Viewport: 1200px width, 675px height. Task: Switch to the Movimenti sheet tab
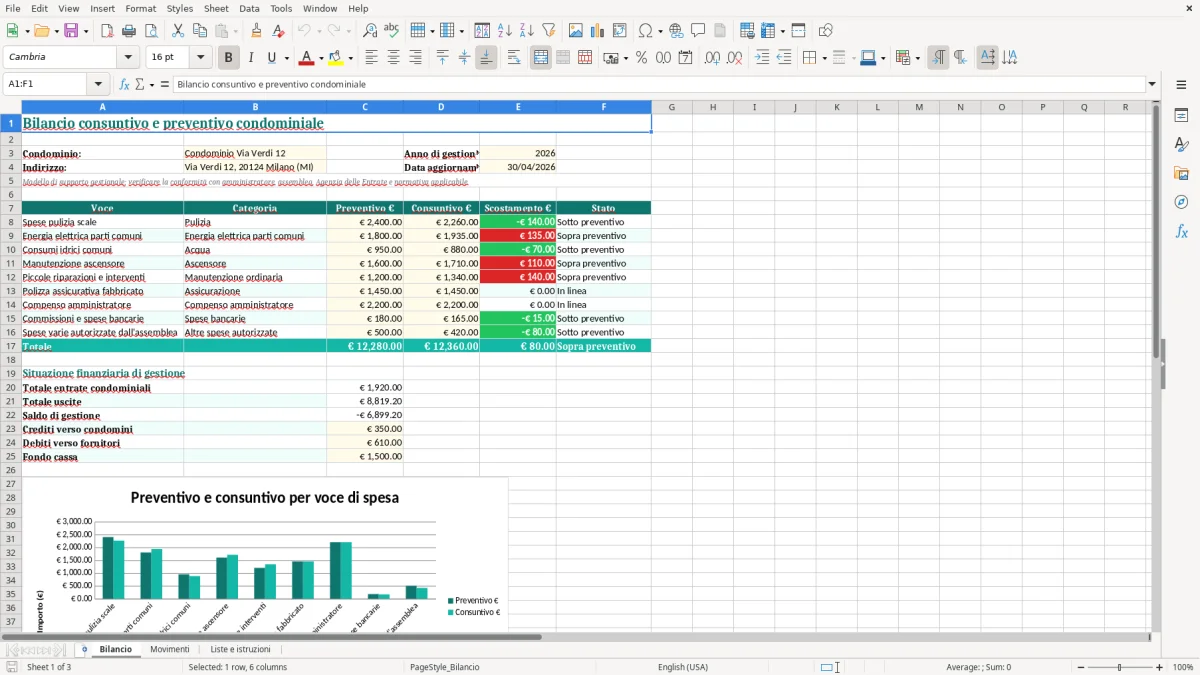[169, 649]
